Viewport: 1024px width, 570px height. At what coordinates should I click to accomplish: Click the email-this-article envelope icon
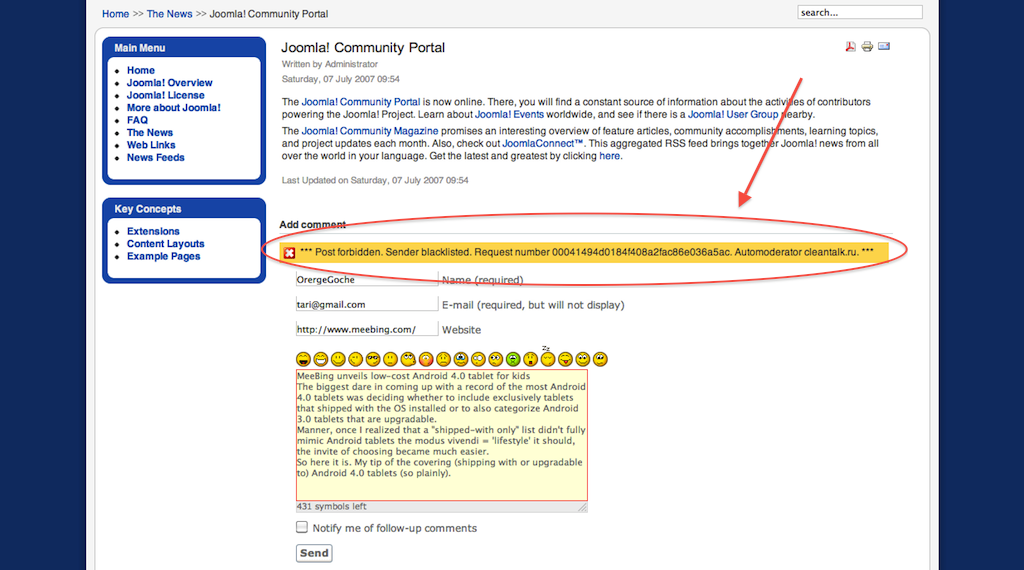tap(884, 47)
